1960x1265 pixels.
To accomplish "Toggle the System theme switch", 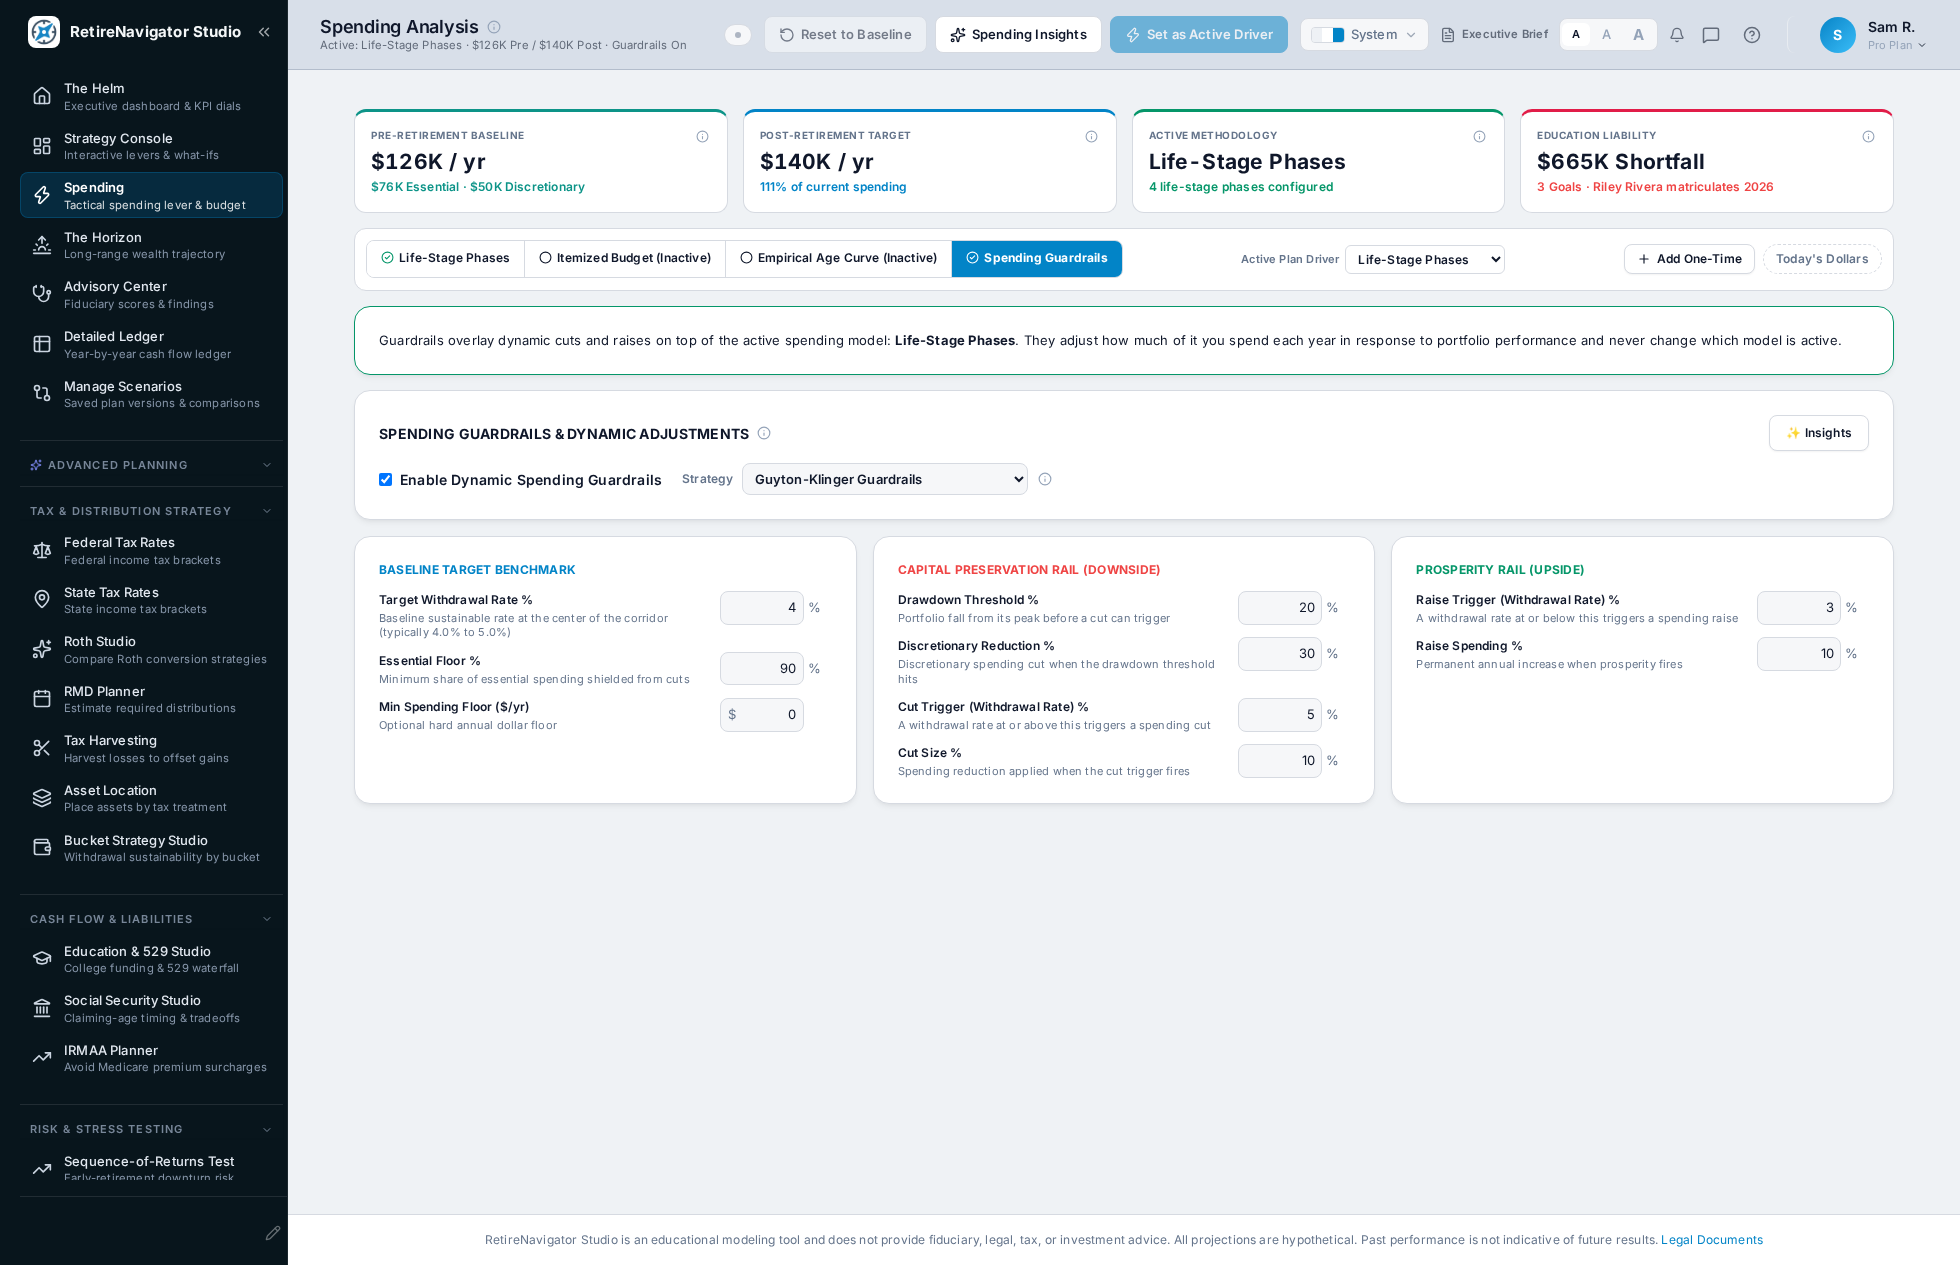I will click(x=1328, y=35).
